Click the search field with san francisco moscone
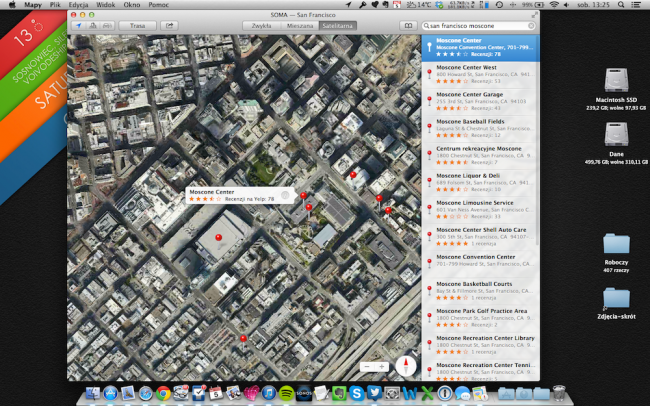Viewport: 650px width, 406px height. (478, 26)
